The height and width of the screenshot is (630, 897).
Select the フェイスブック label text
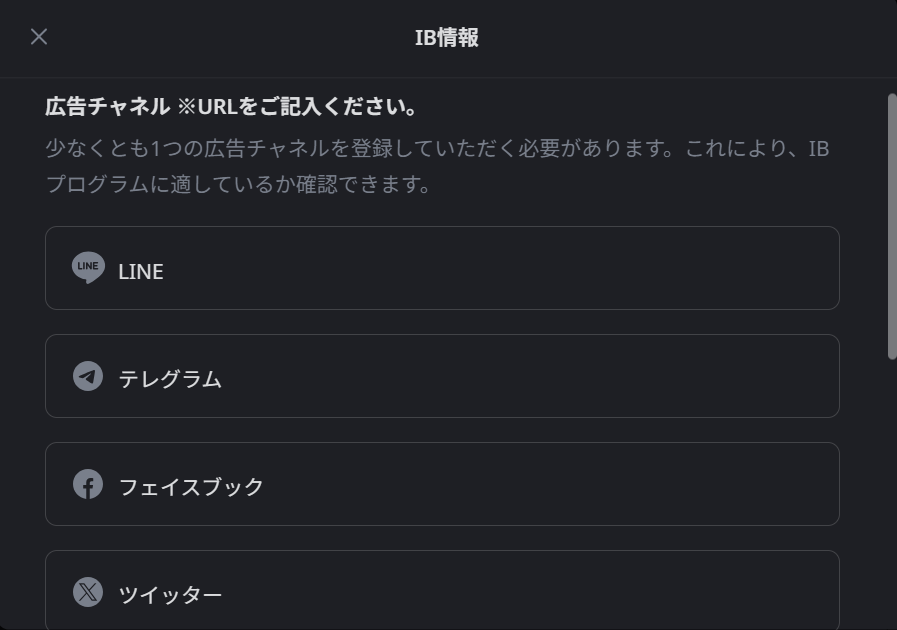(x=191, y=487)
